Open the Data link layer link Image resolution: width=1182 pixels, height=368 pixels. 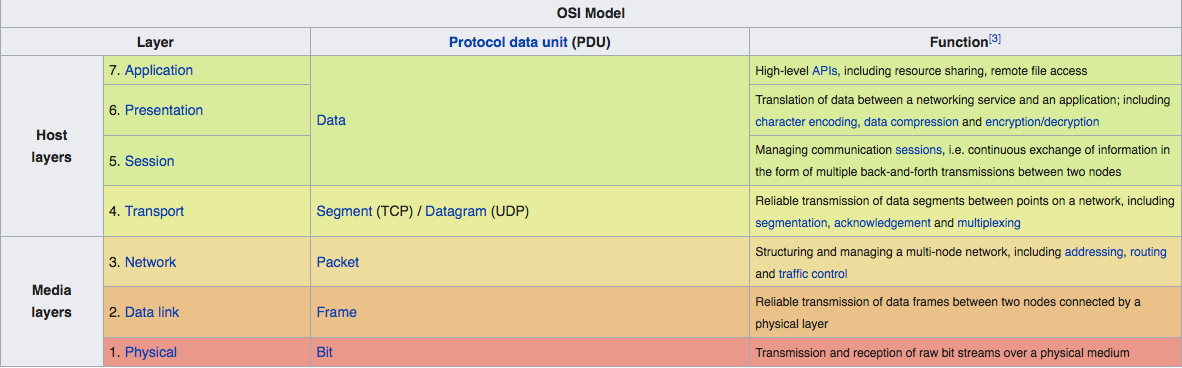coord(152,311)
